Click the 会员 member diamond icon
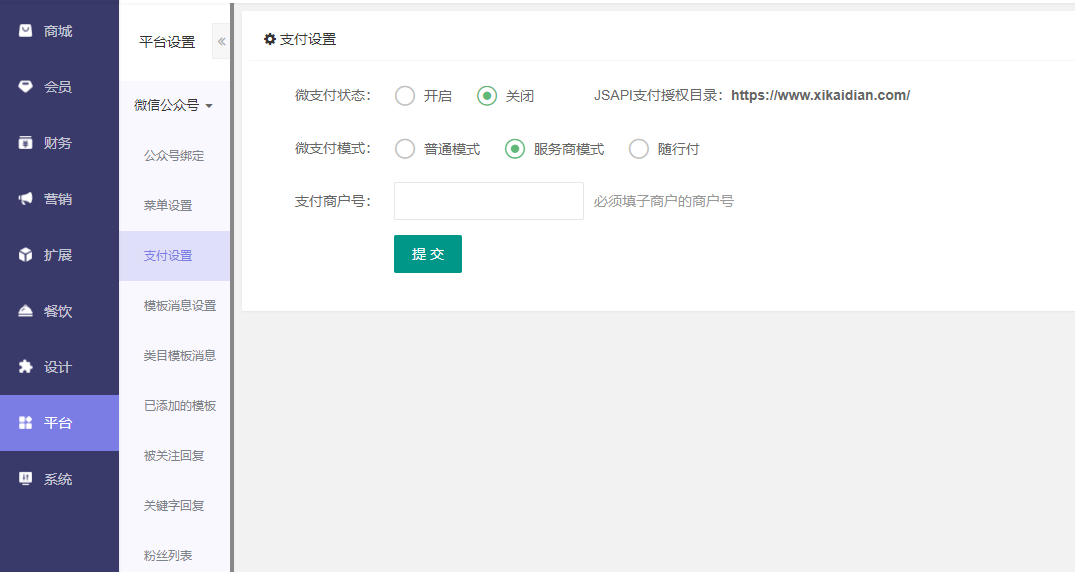Image resolution: width=1075 pixels, height=572 pixels. click(25, 86)
